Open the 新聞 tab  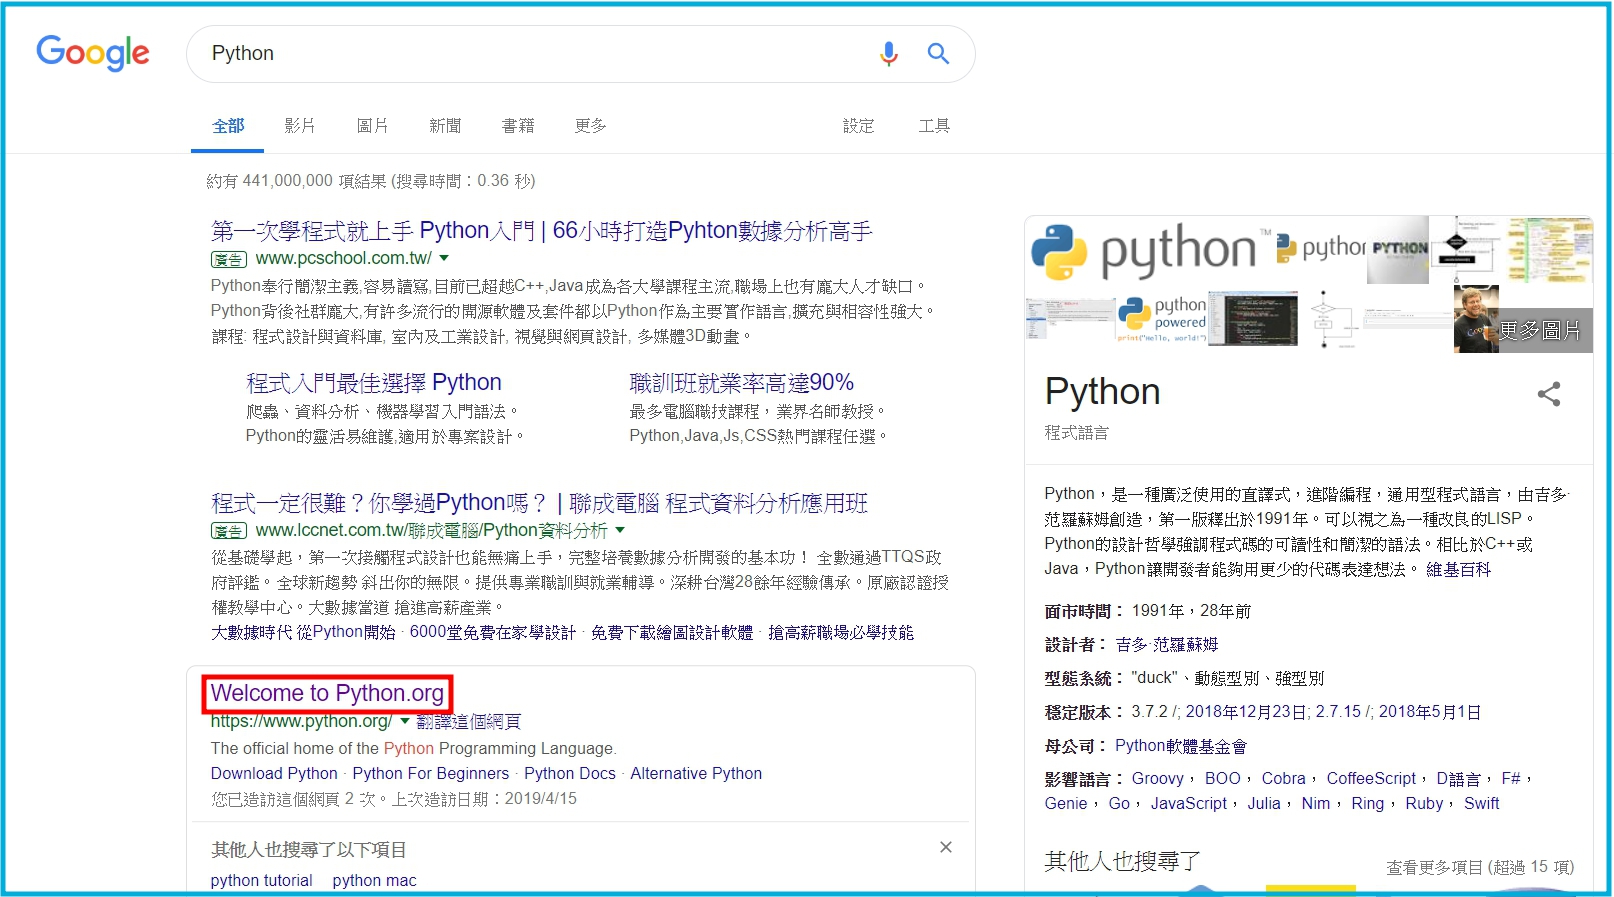click(x=445, y=126)
